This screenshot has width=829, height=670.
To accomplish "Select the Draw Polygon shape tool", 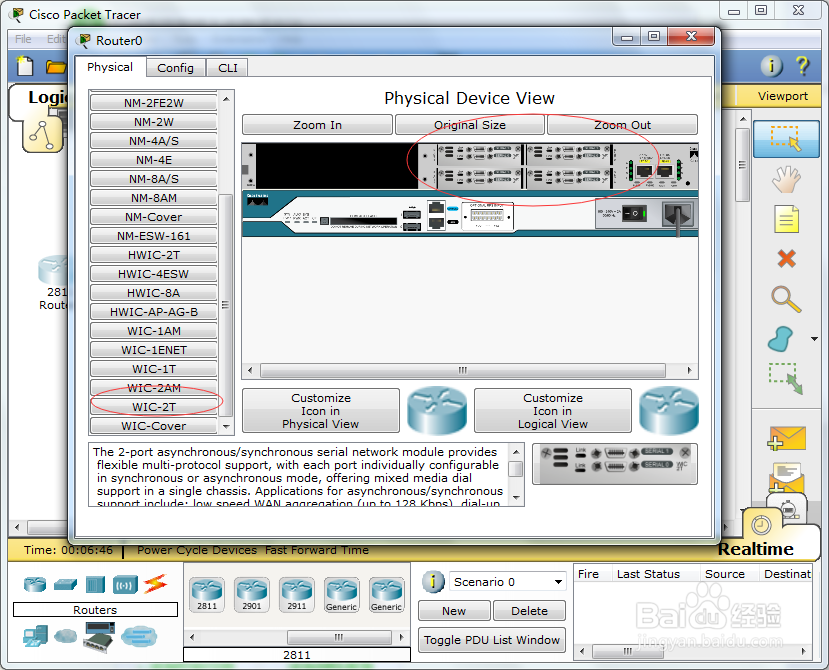I will [780, 338].
